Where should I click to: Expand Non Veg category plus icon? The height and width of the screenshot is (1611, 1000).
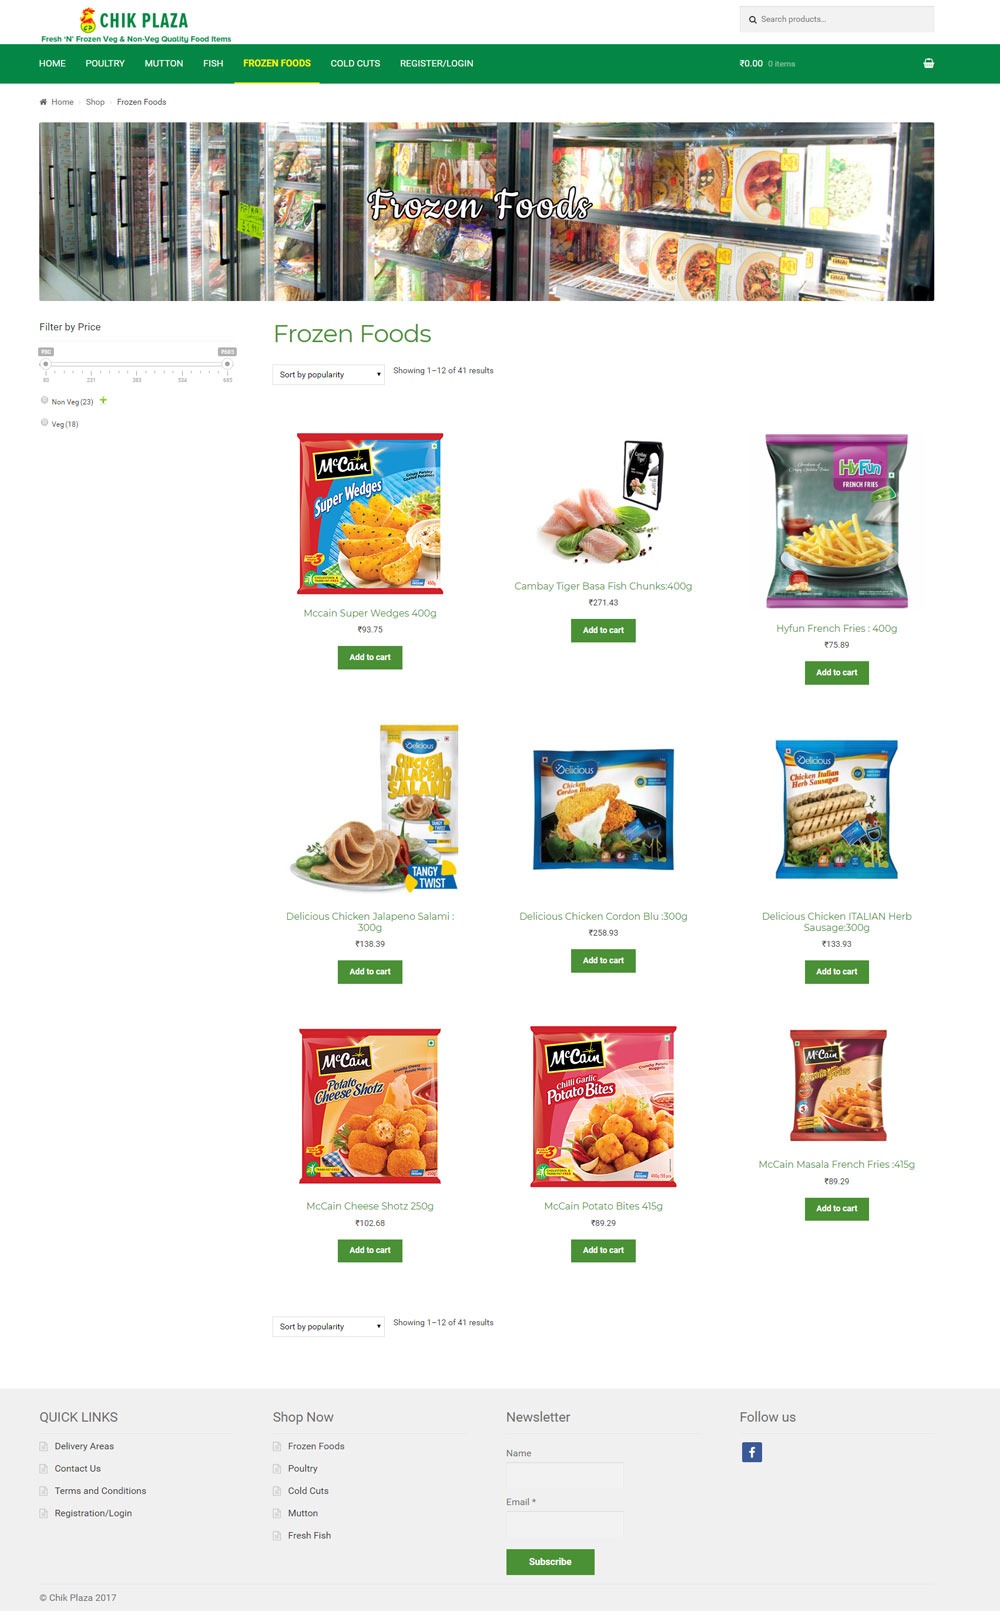pos(103,400)
